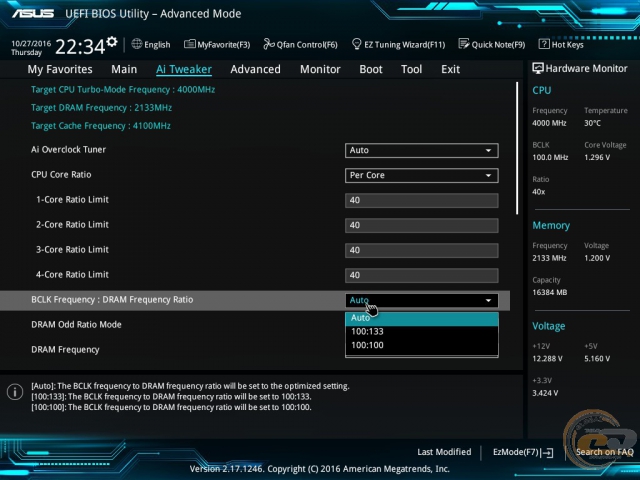This screenshot has width=640, height=480.
Task: Click the +12V reading 12.288 V
Action: [547, 359]
